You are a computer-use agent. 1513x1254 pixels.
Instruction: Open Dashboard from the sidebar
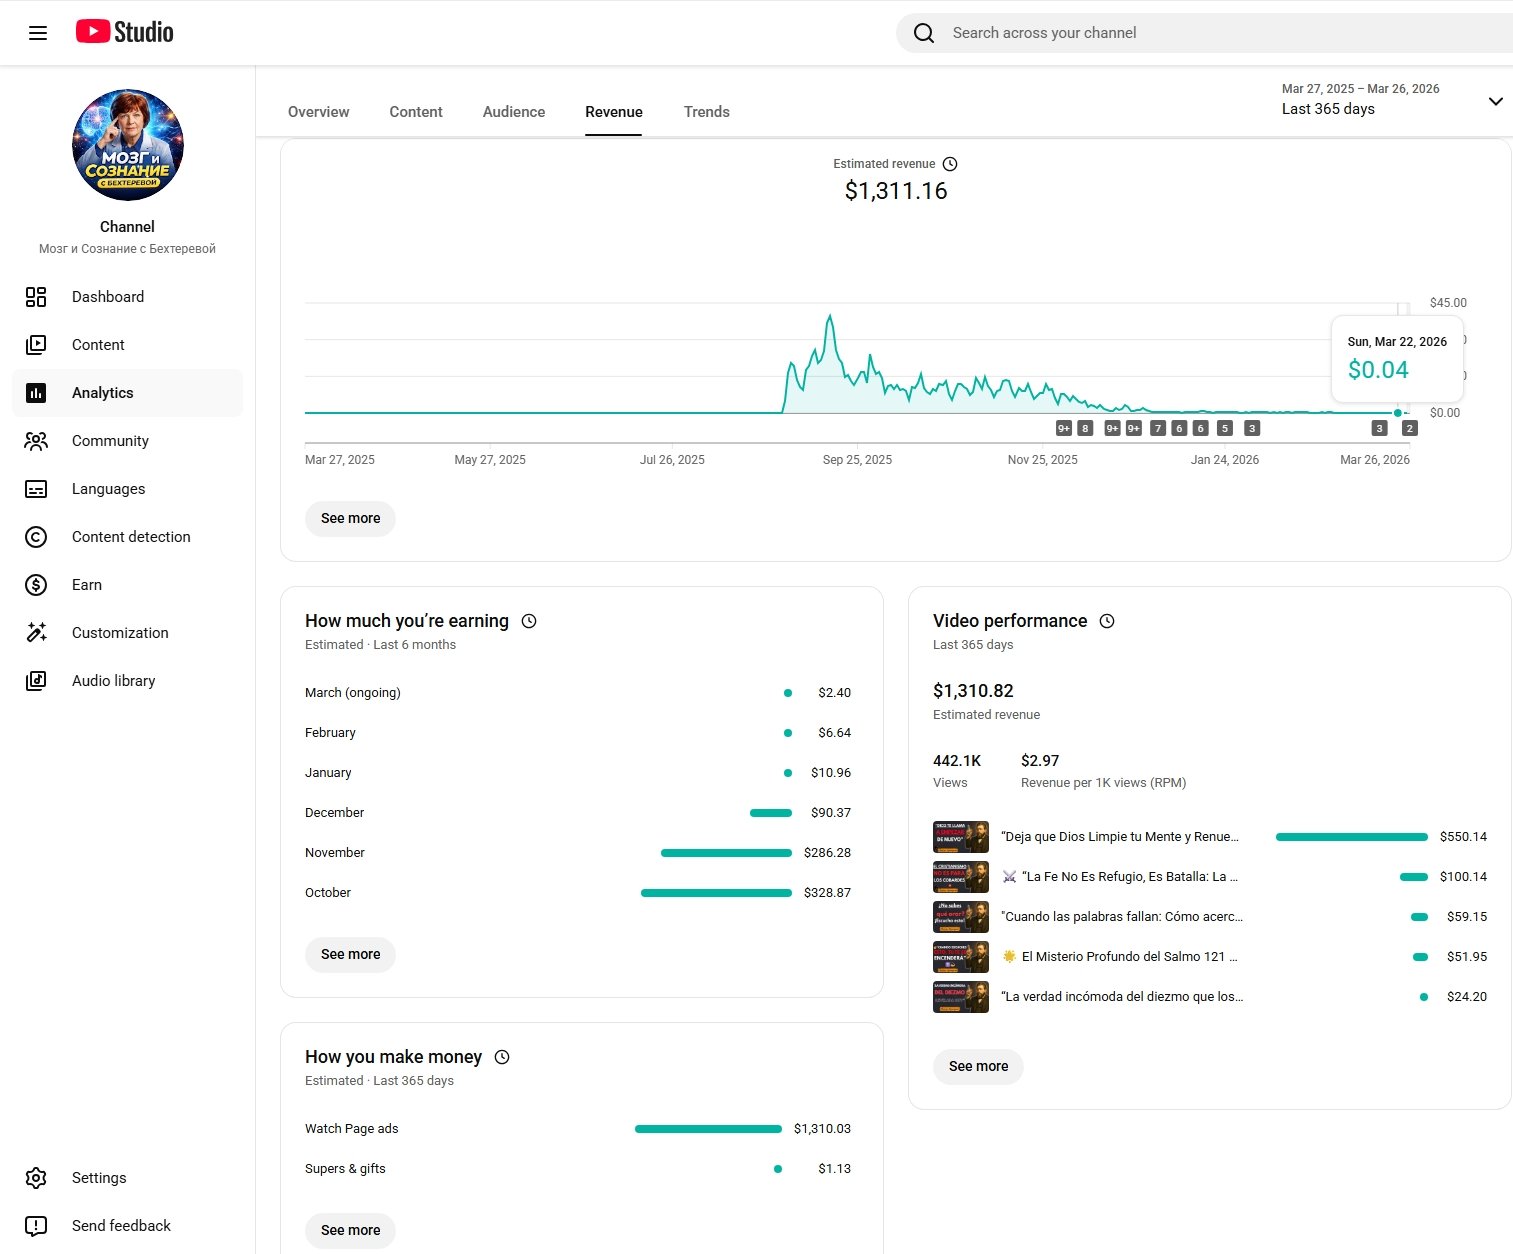click(x=108, y=297)
